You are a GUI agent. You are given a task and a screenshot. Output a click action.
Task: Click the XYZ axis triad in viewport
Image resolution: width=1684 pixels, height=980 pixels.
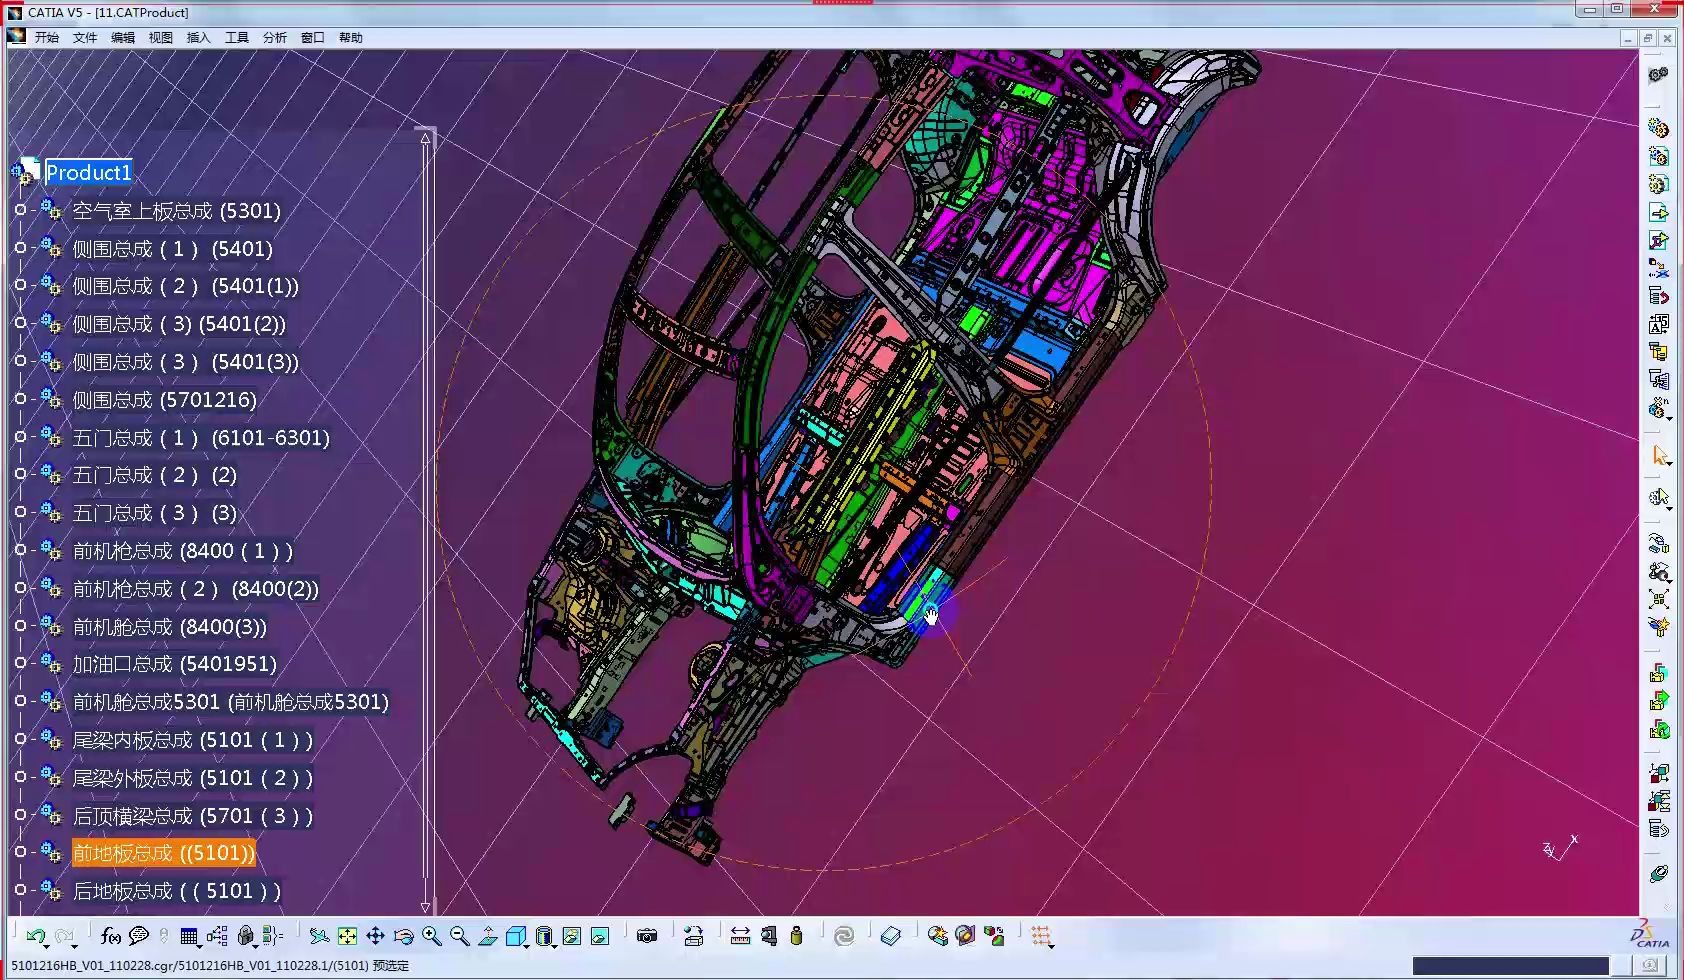[x=1560, y=848]
